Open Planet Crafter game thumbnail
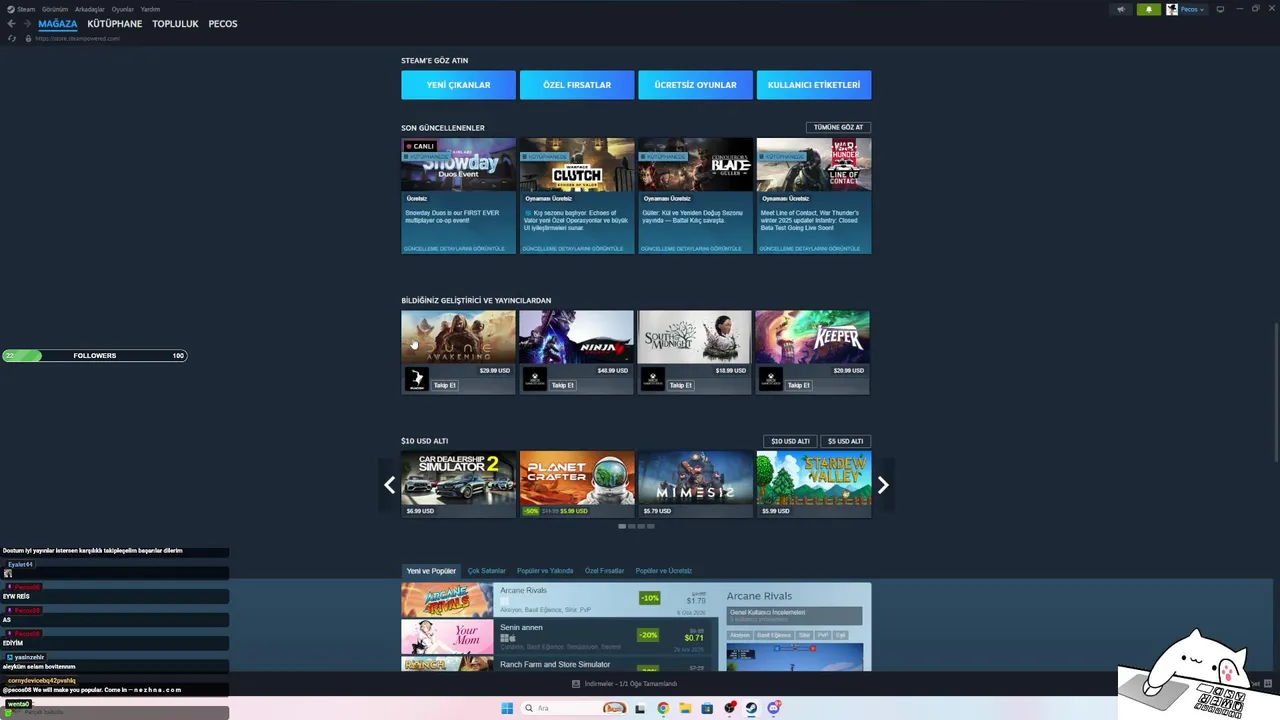This screenshot has width=1280, height=720. click(577, 477)
